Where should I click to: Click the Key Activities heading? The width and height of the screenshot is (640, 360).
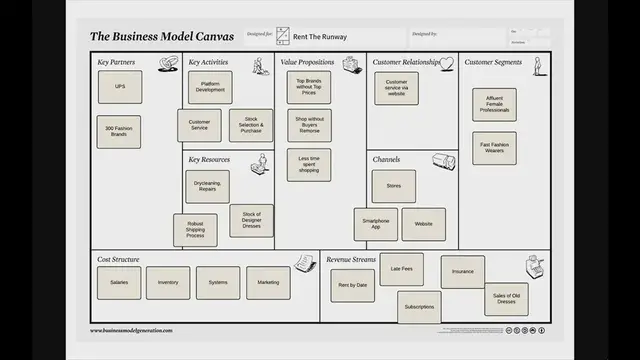(x=208, y=62)
